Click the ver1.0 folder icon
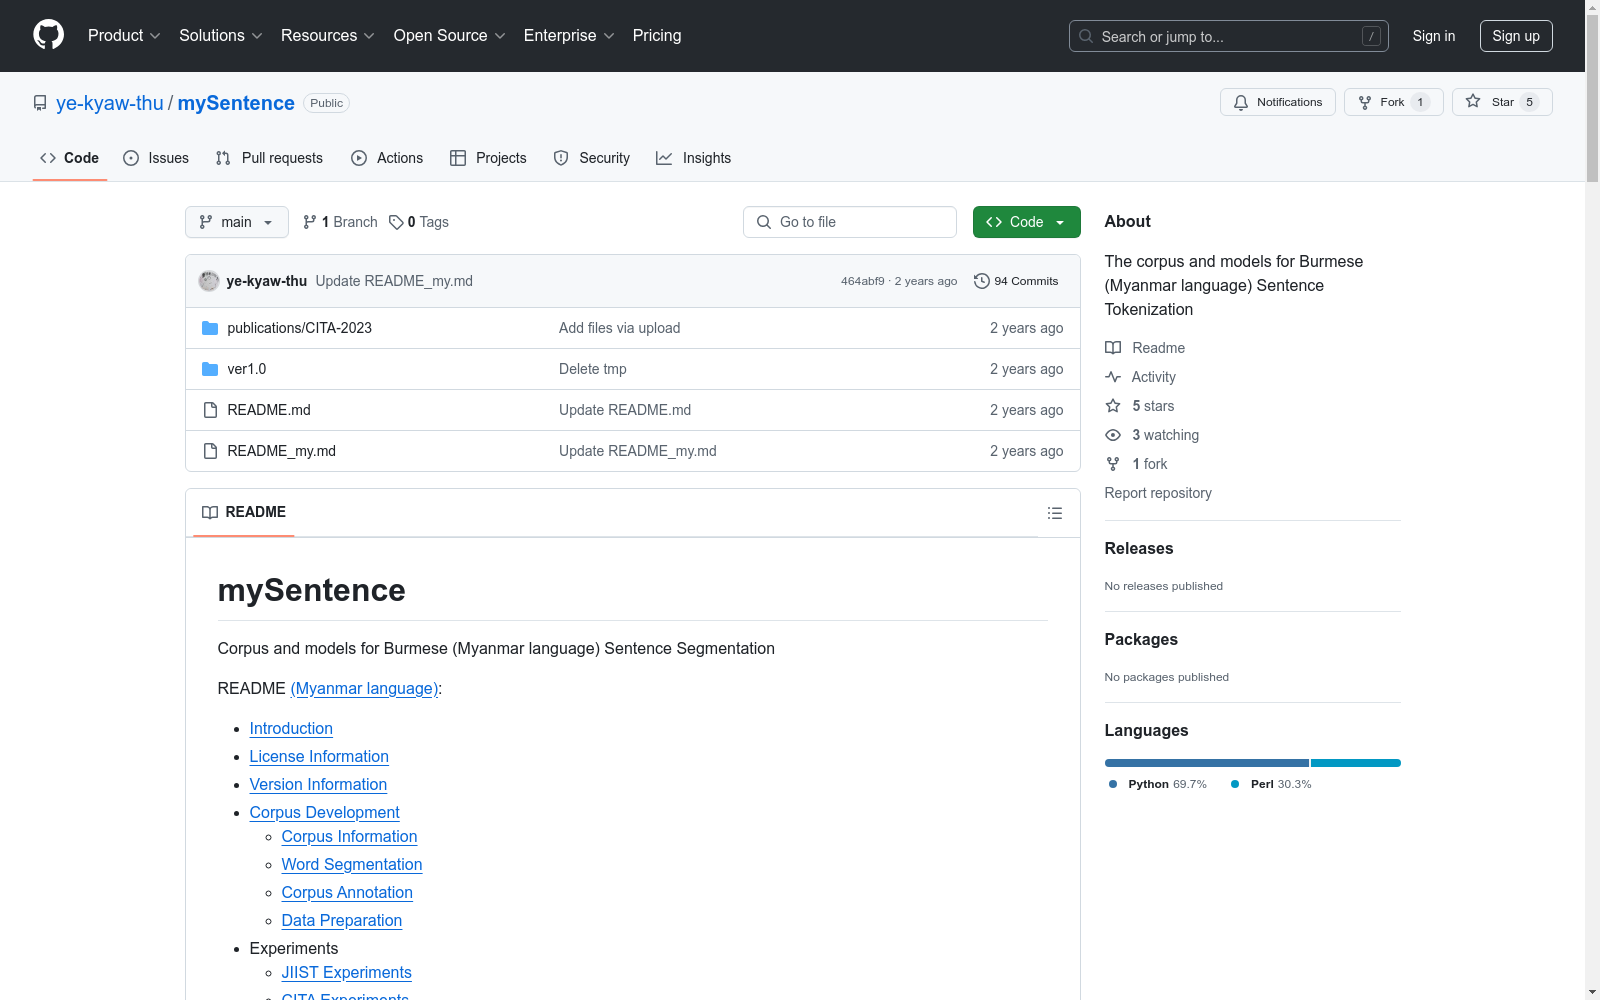This screenshot has height=1000, width=1600. point(210,369)
